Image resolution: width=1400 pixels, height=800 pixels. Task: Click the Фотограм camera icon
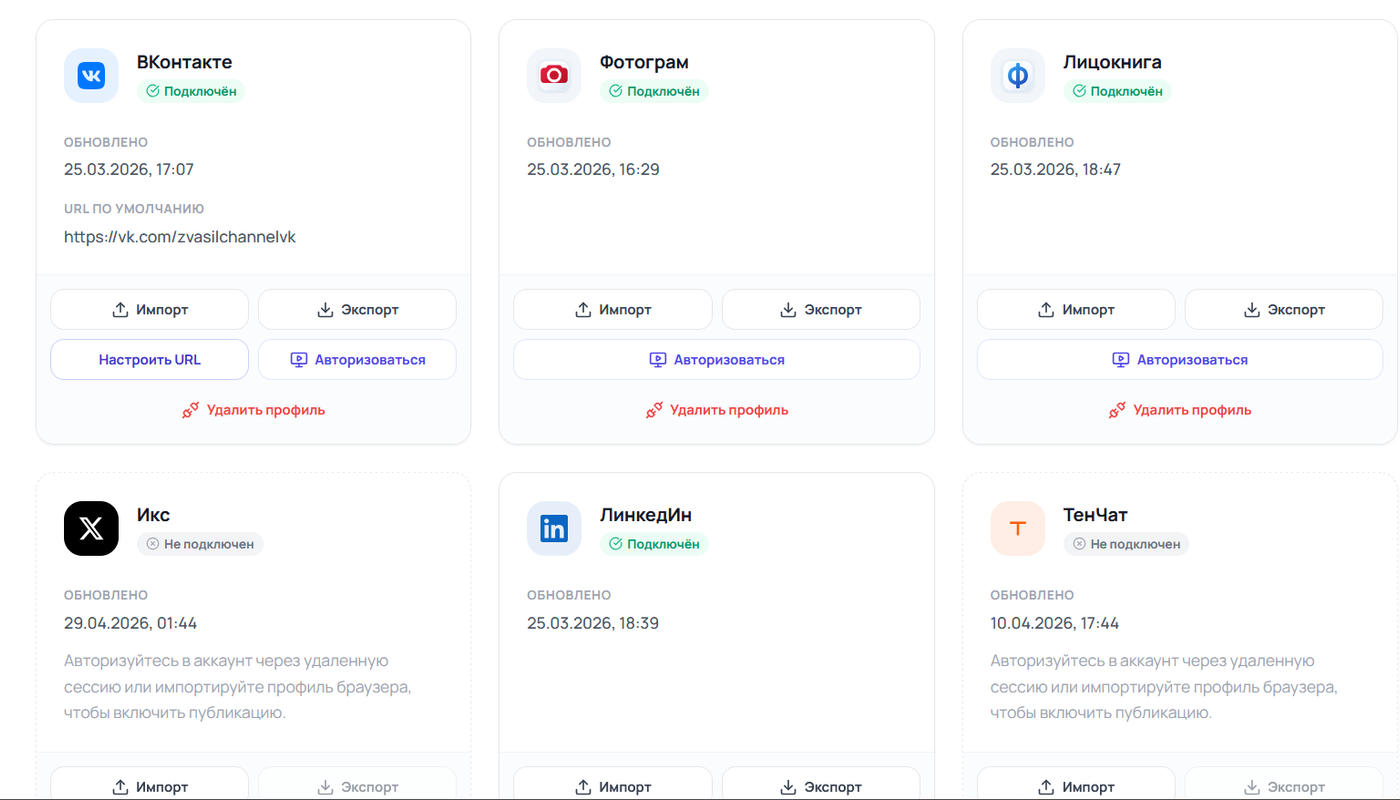(x=554, y=76)
